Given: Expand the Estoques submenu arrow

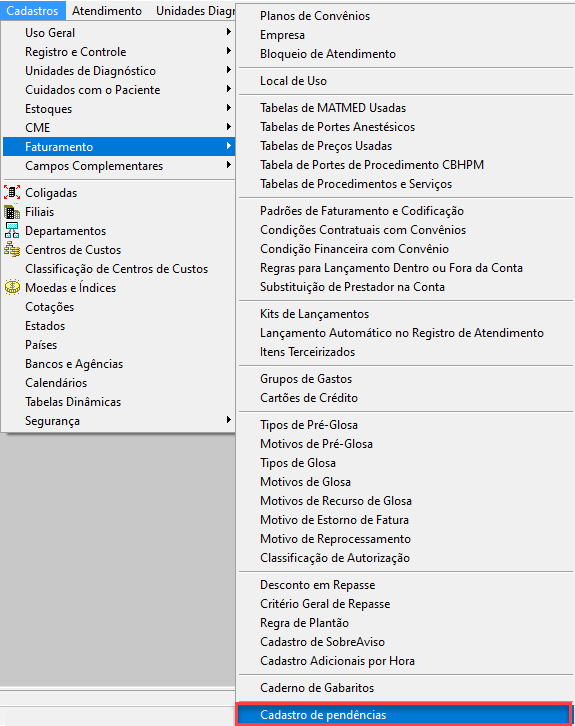Looking at the screenshot, I should [229, 108].
